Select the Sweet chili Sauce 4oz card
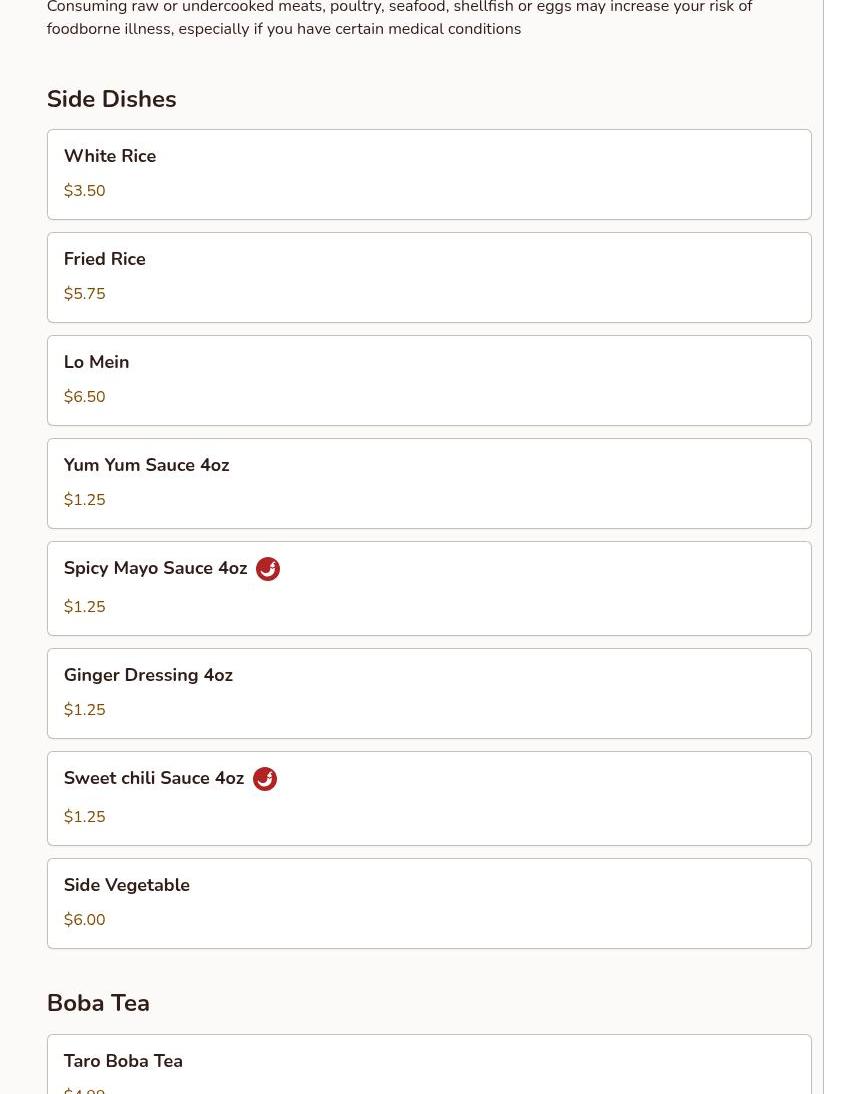 coord(429,799)
